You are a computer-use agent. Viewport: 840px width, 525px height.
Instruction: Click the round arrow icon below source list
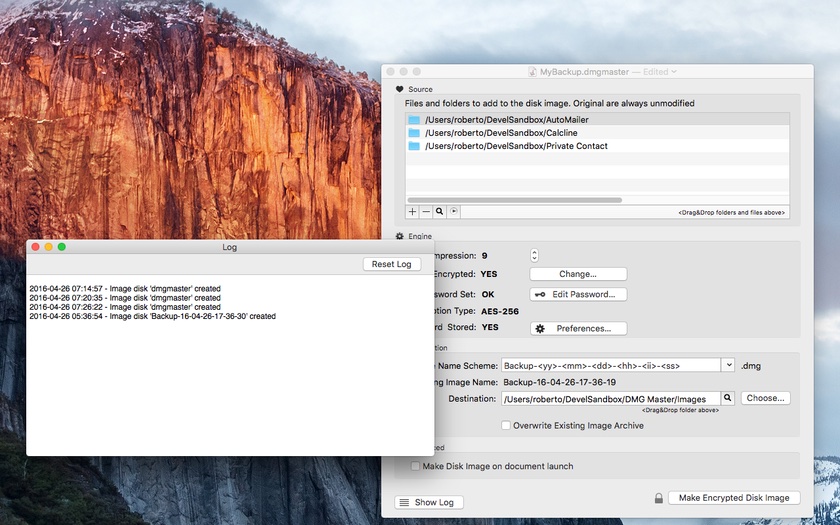click(x=453, y=212)
